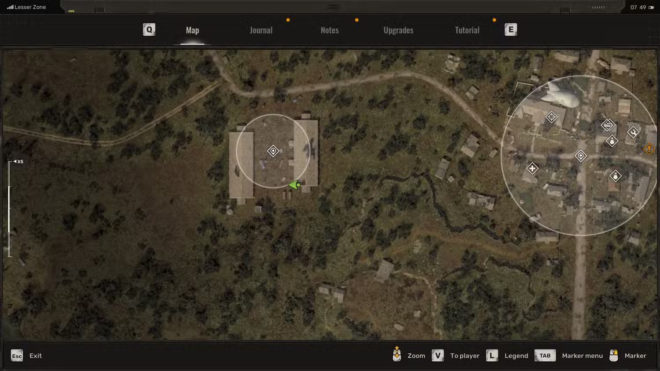Click the central village location marker on the road
Viewport: 660px width, 371px height.
tap(580, 156)
